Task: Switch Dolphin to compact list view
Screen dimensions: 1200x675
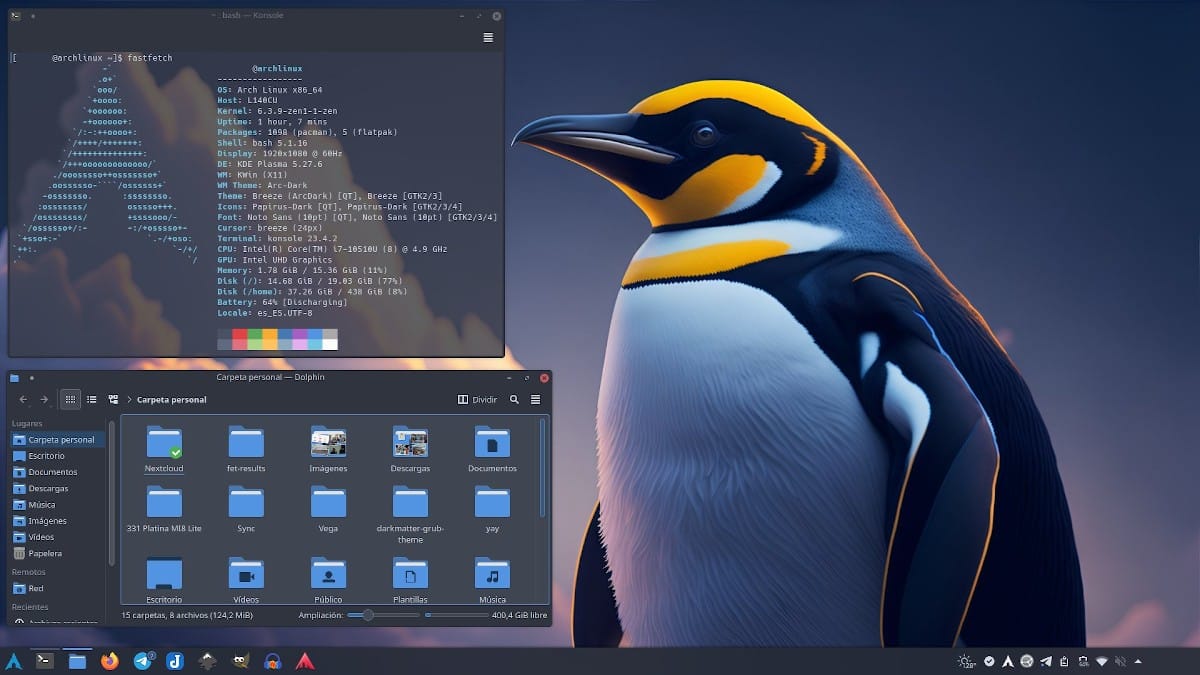Action: pyautogui.click(x=91, y=399)
